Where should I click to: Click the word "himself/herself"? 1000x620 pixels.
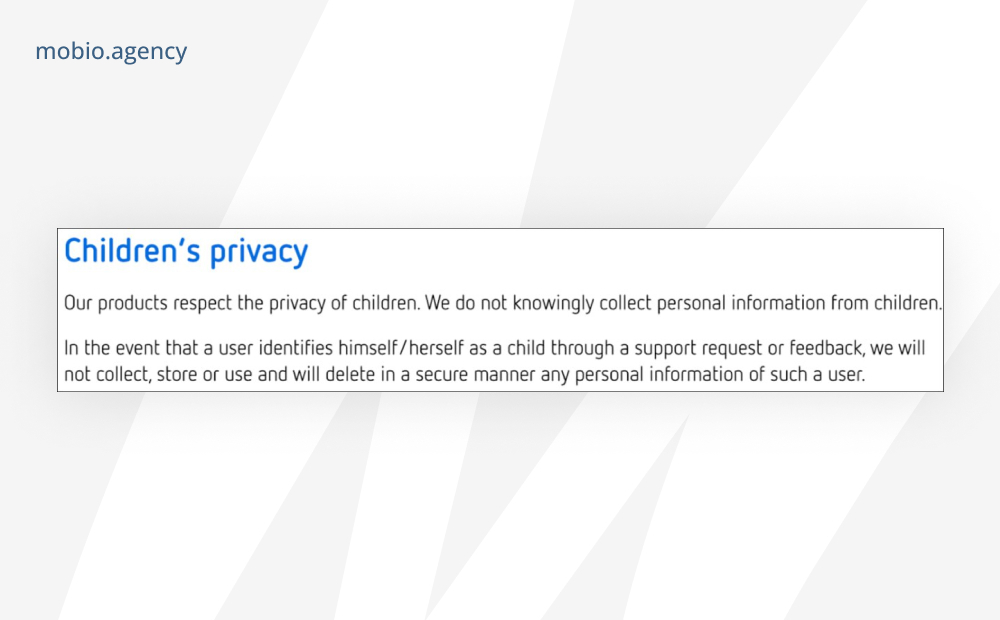click(401, 348)
